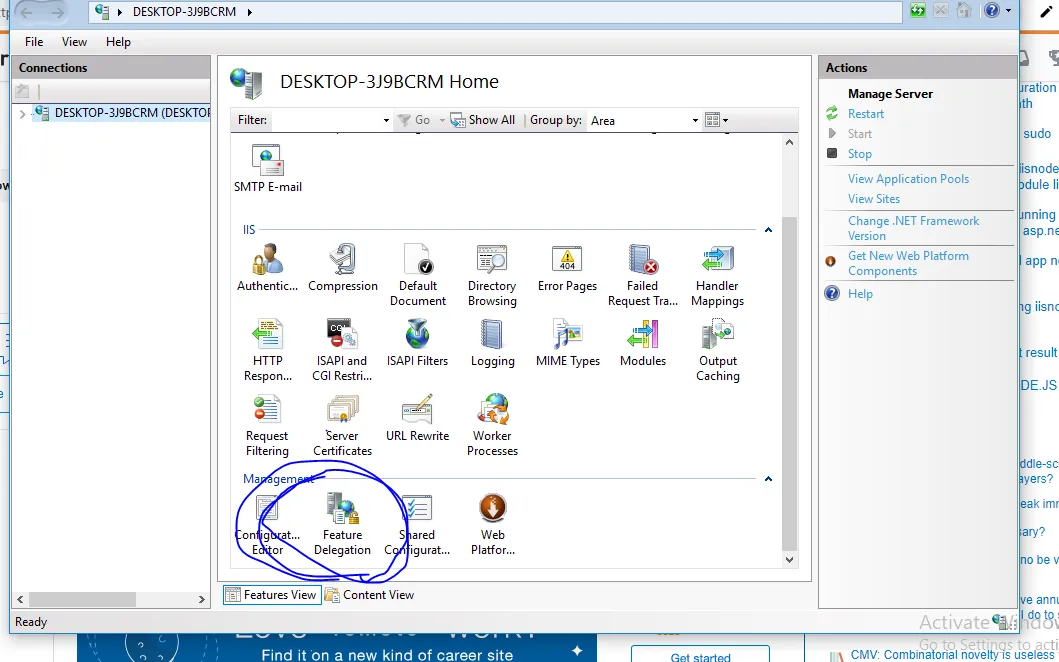Click the back navigation arrow
Image resolution: width=1059 pixels, height=662 pixels.
coord(27,11)
